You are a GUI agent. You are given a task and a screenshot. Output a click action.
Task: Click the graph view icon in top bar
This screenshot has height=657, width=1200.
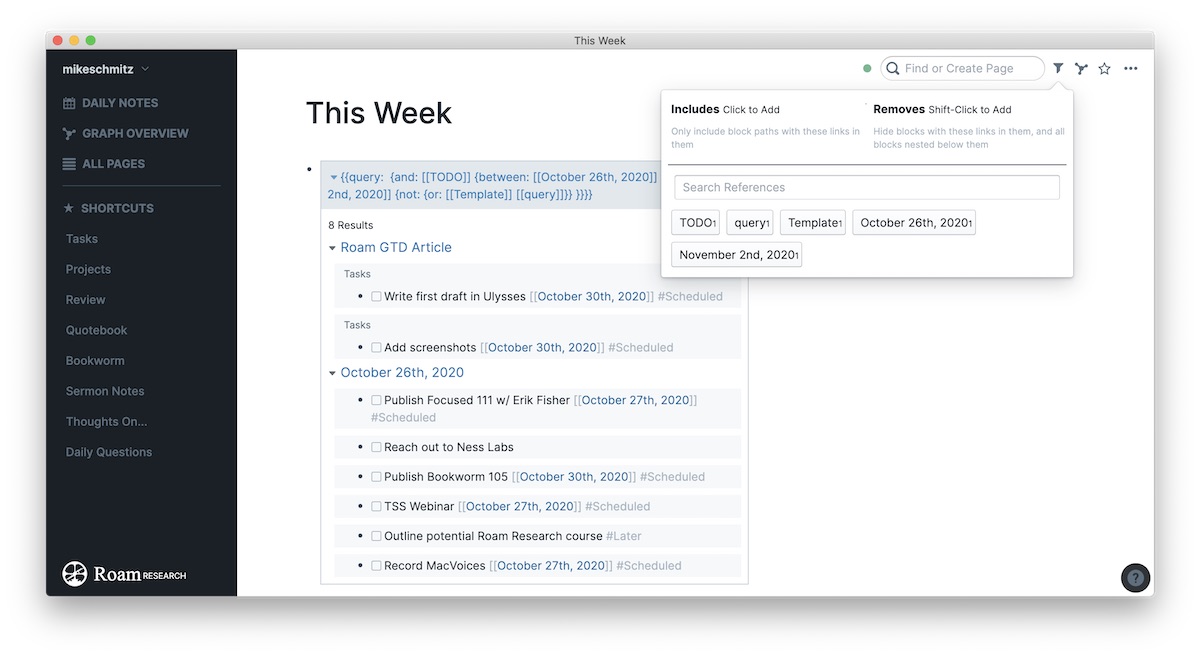click(x=1081, y=69)
